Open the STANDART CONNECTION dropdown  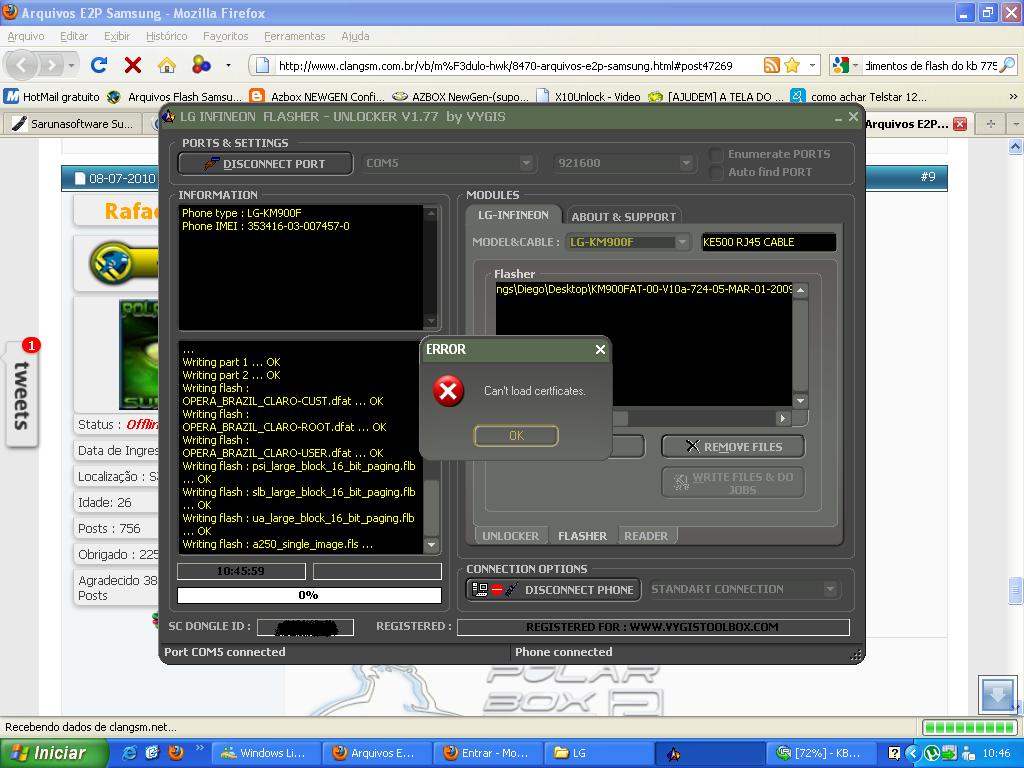point(830,589)
